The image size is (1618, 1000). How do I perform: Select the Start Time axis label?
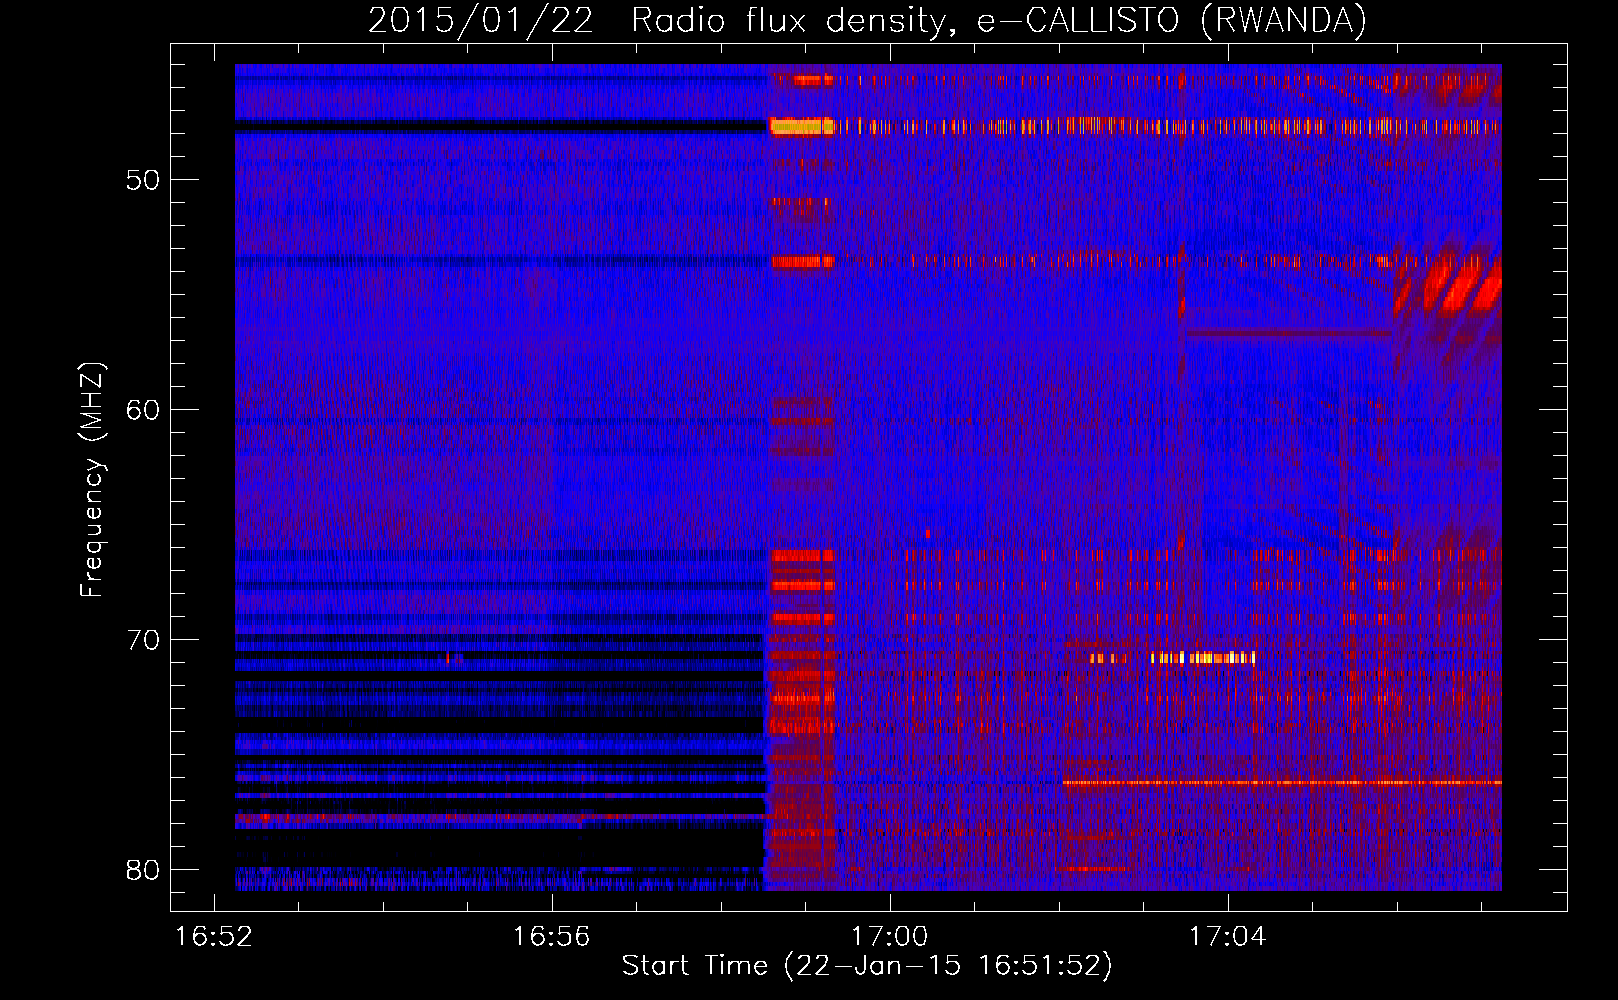(x=867, y=966)
